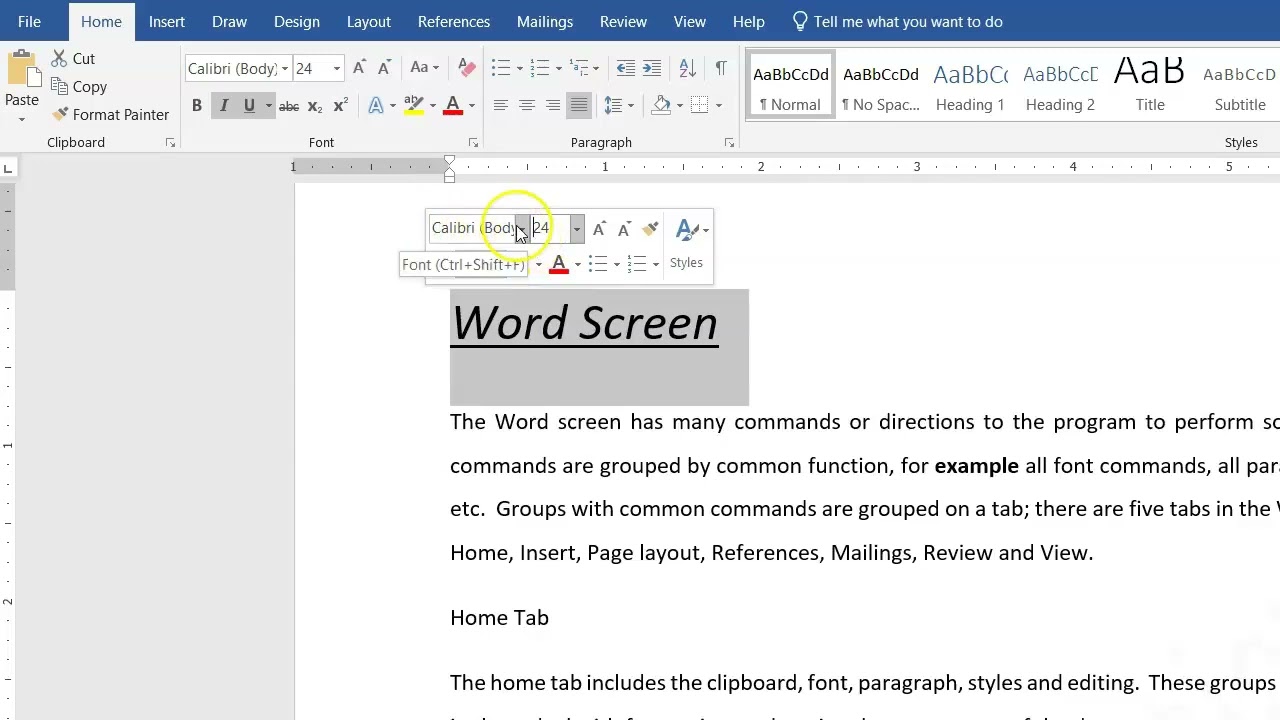Click the Paste clipboard icon

(22, 70)
